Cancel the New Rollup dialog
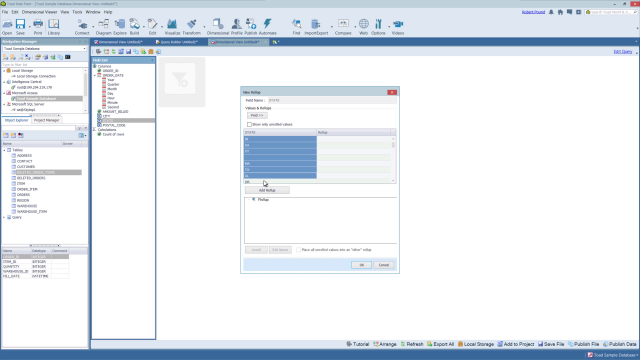 coord(384,265)
